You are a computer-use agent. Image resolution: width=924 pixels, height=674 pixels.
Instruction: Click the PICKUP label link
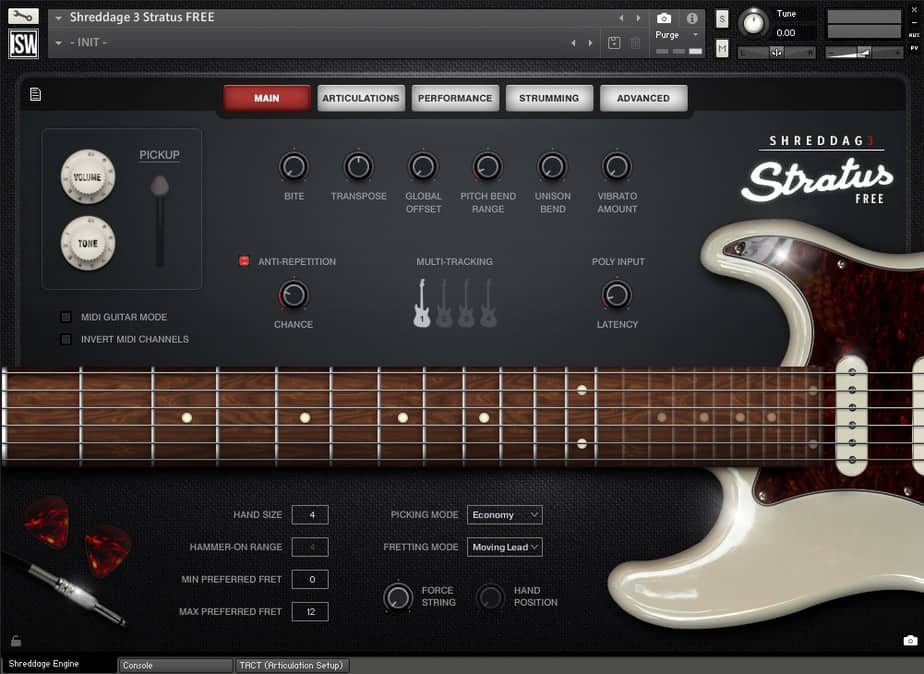coord(159,155)
